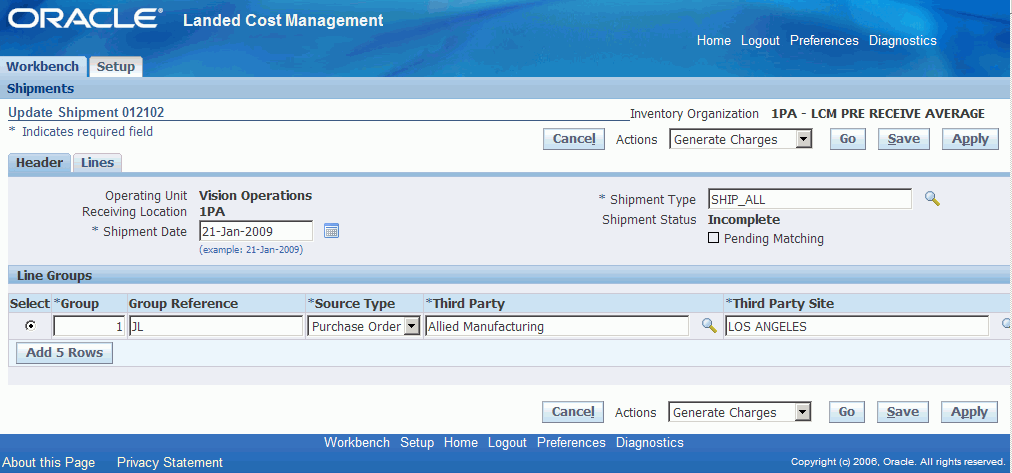Open the Home link in the header
Image resolution: width=1012 pixels, height=473 pixels.
[x=714, y=41]
